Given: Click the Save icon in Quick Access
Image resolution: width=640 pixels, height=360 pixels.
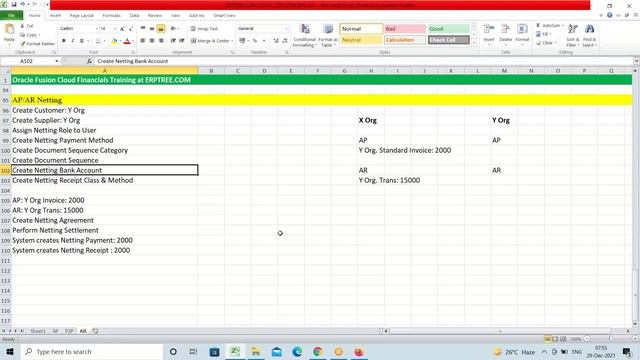Looking at the screenshot, I should [13, 4].
